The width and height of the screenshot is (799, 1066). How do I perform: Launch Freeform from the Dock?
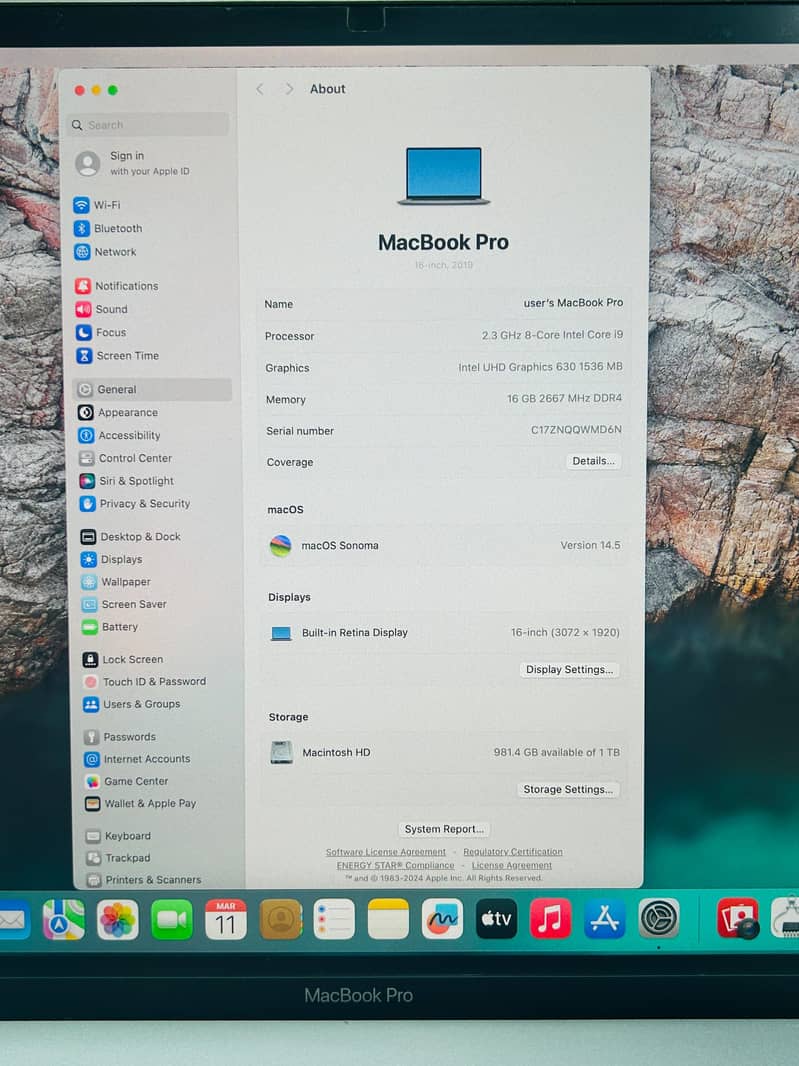[x=442, y=919]
